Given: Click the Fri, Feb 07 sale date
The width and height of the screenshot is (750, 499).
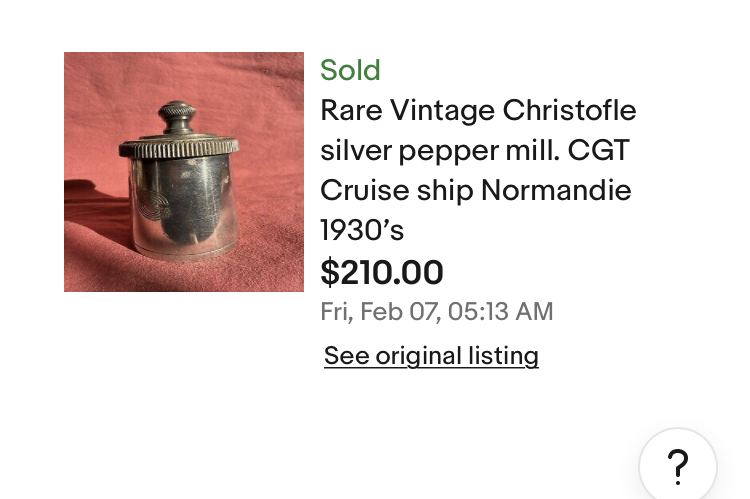Looking at the screenshot, I should [380, 311].
